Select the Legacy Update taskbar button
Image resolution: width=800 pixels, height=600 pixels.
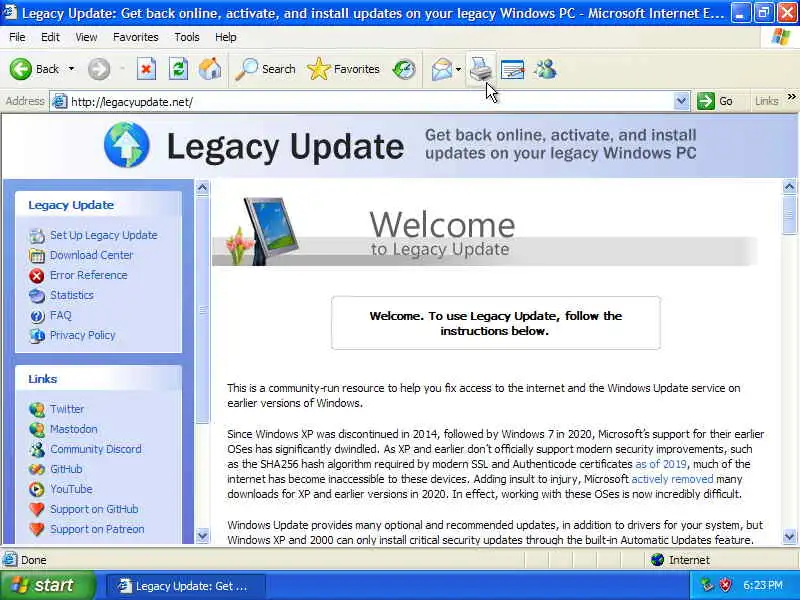185,586
